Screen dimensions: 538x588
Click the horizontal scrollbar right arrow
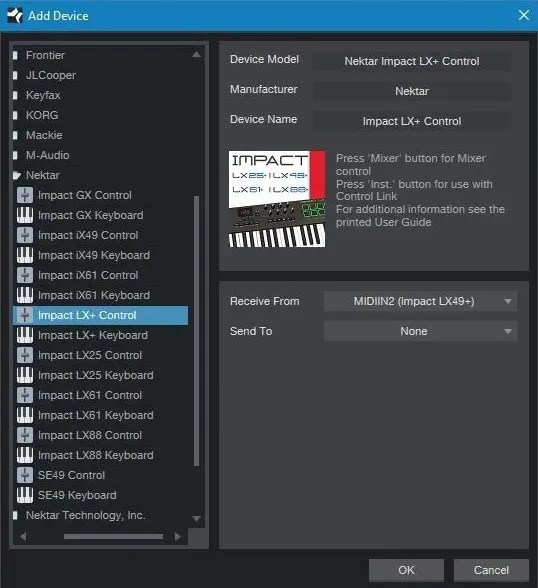178,537
